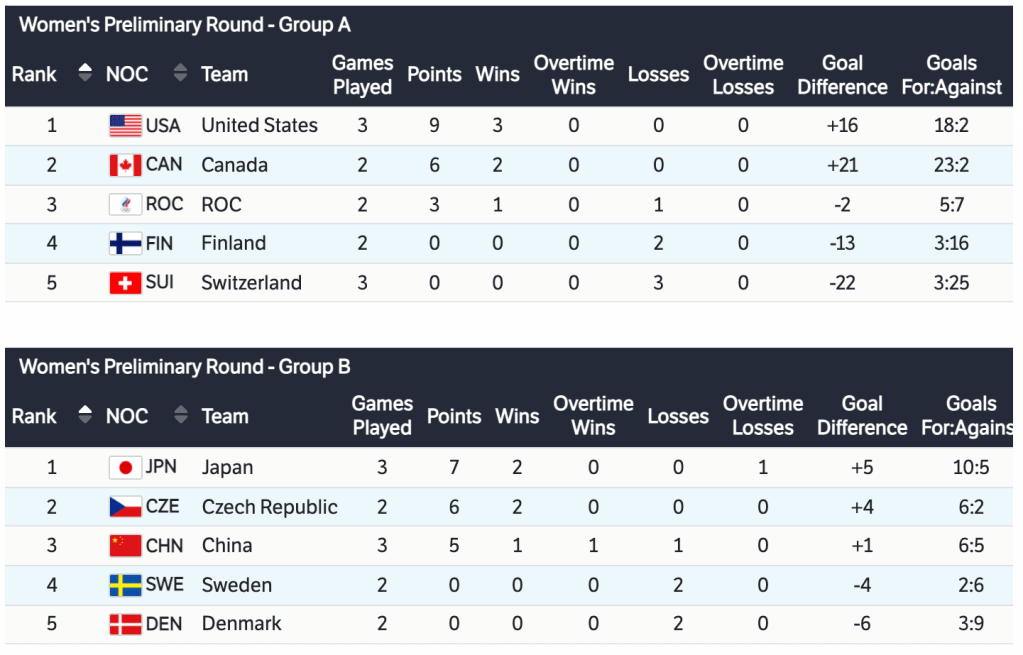The height and width of the screenshot is (655, 1023).
Task: Select the Group B table title
Action: click(185, 367)
